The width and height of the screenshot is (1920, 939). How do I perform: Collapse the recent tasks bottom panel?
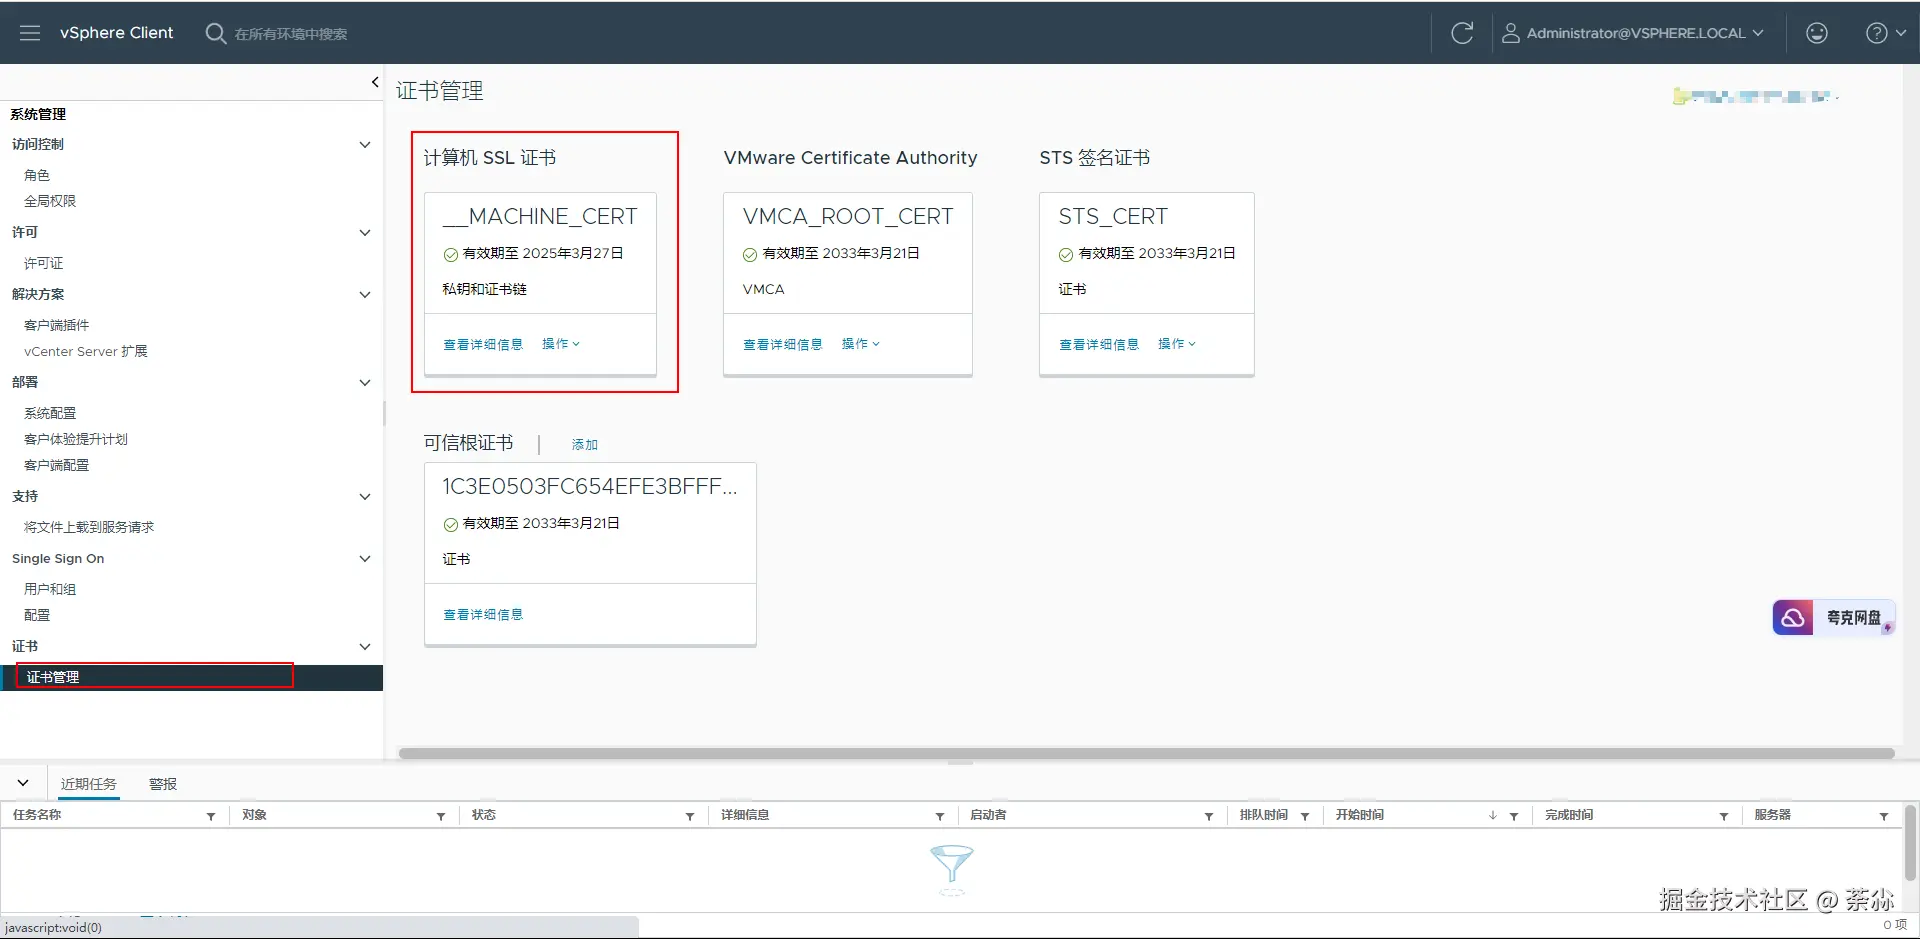pos(23,783)
